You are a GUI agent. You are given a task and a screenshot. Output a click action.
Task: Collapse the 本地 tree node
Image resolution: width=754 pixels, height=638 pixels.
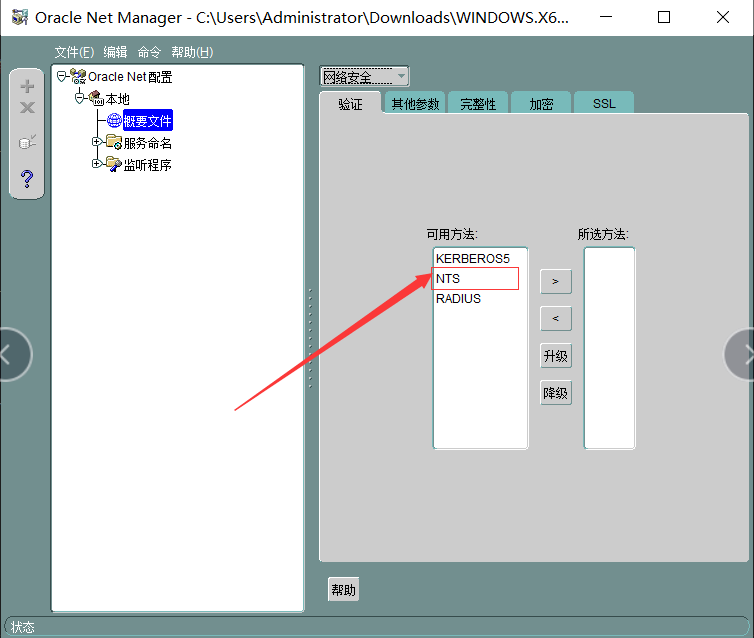[80, 99]
